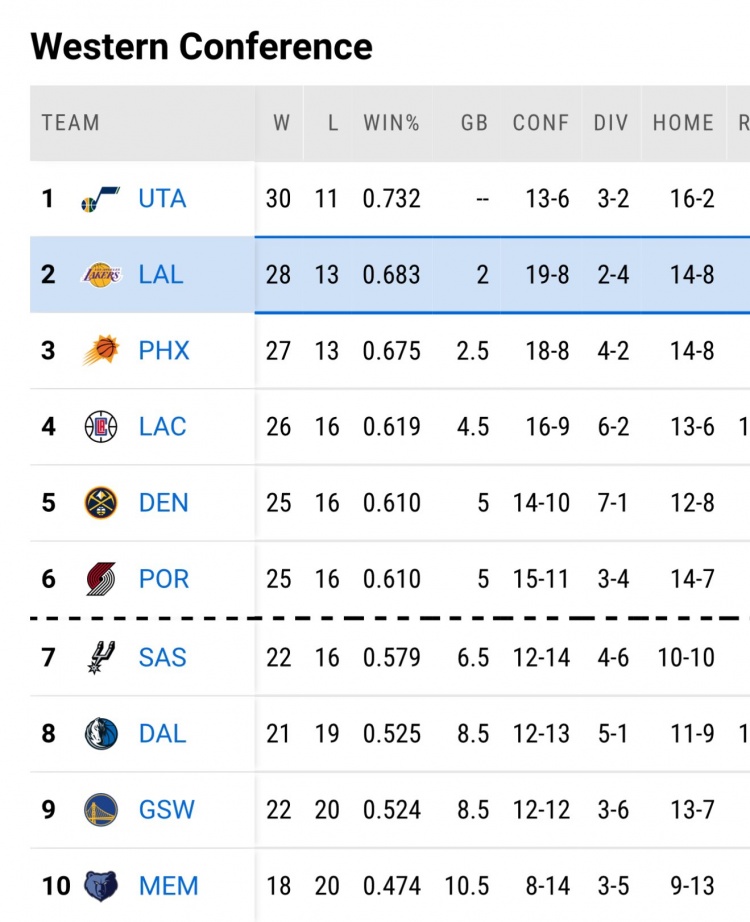This screenshot has height=922, width=750.
Task: Click the Denver Nuggets logo
Action: point(100,503)
